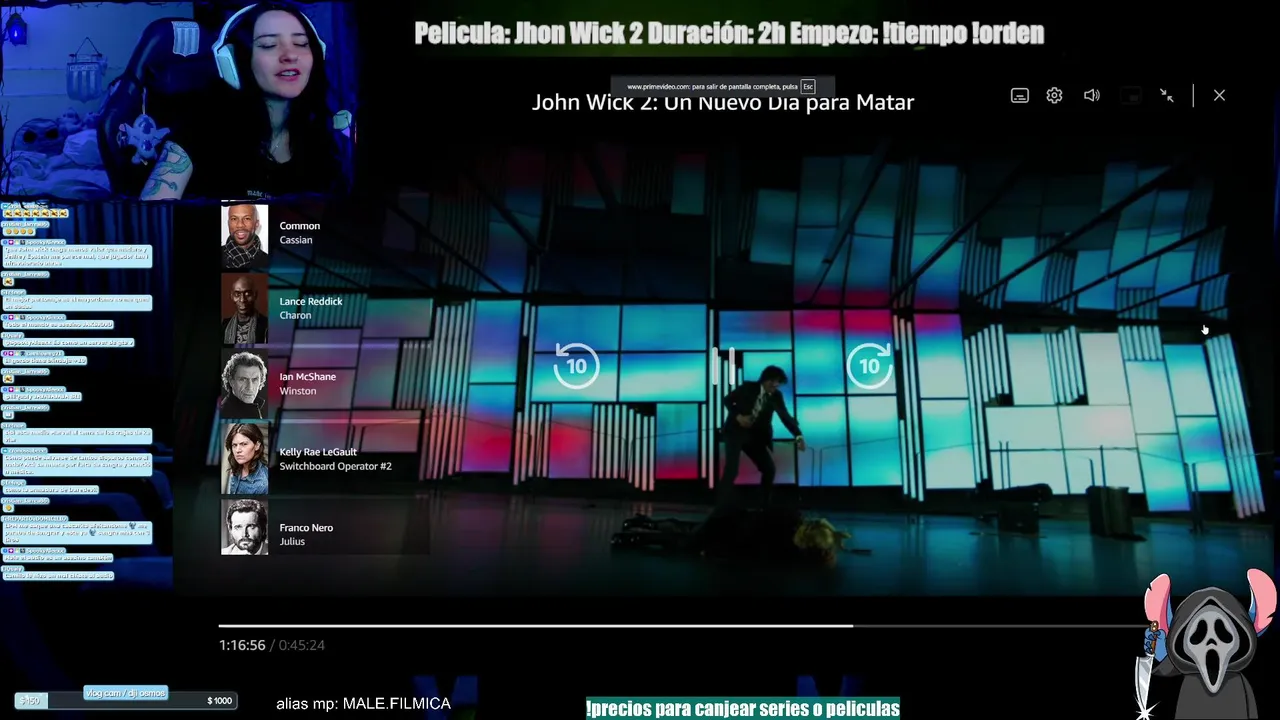Click the elapsed time 1:16:56

pyautogui.click(x=242, y=645)
